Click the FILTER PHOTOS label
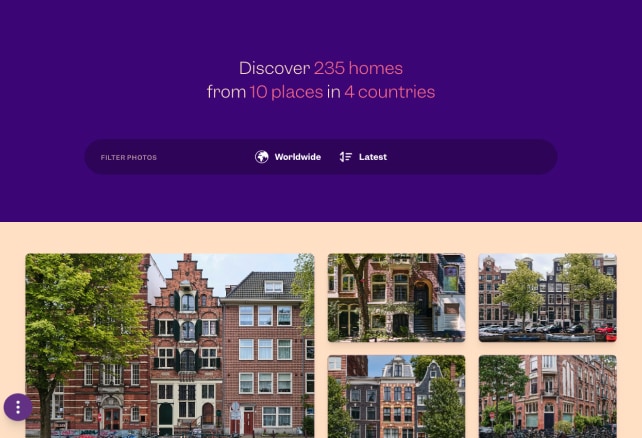The width and height of the screenshot is (642, 438). [128, 158]
